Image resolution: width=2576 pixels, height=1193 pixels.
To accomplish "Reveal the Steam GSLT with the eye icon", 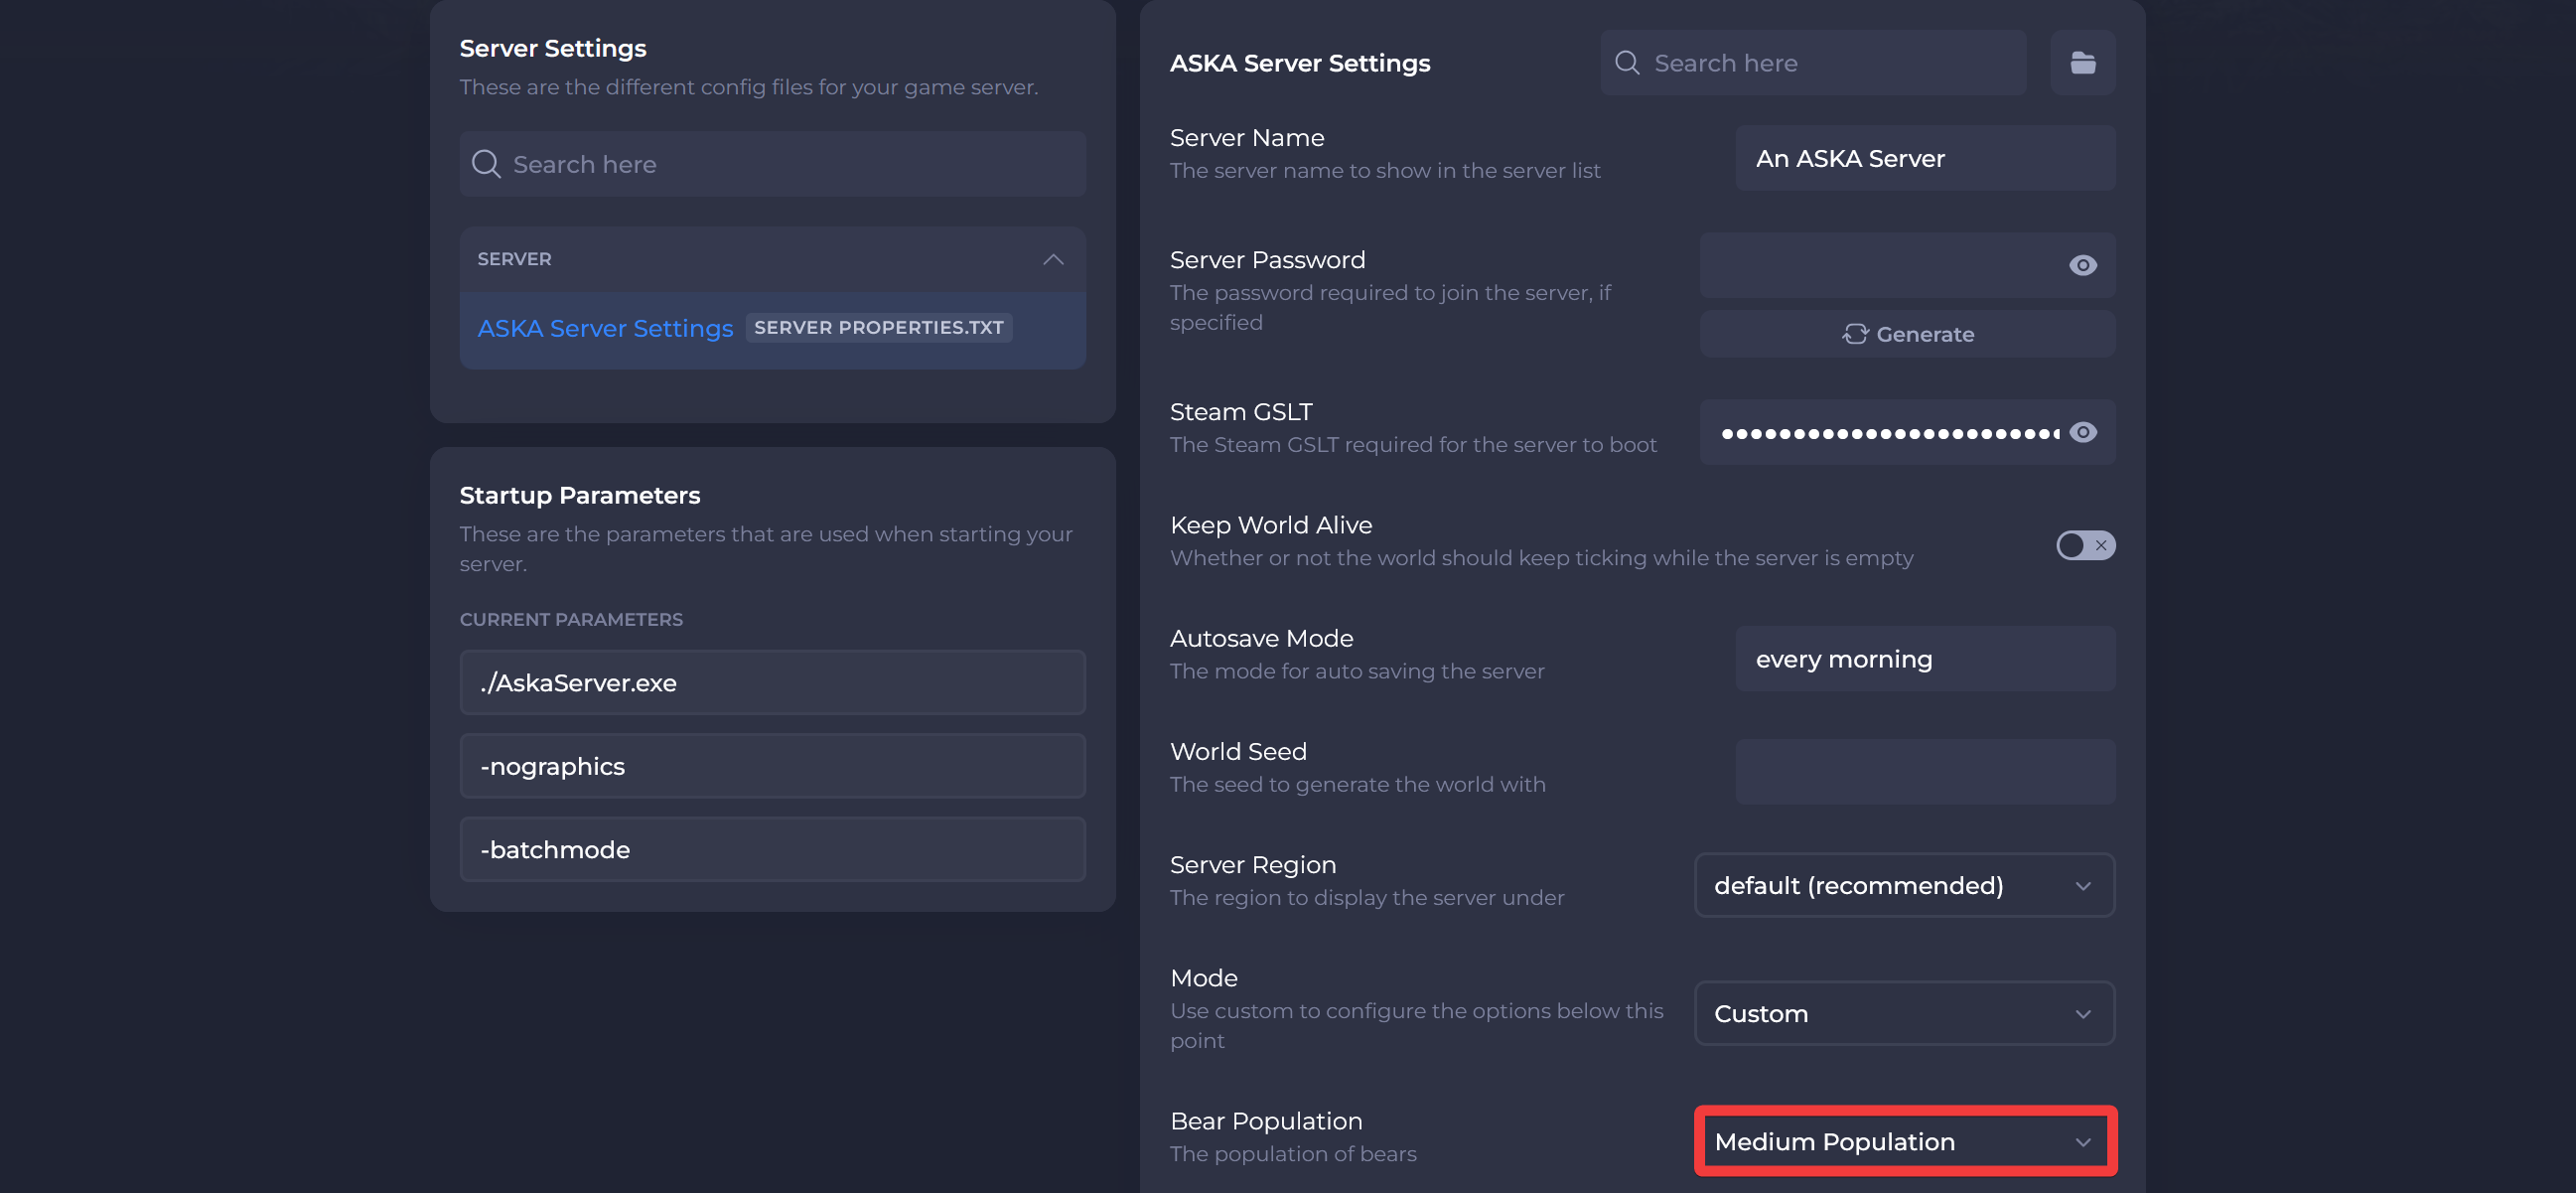I will pyautogui.click(x=2082, y=432).
